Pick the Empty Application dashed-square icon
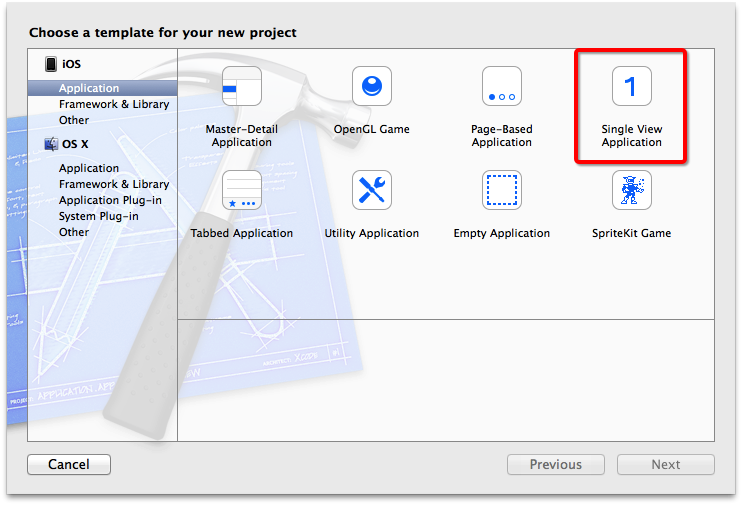This screenshot has width=742, height=505. point(502,190)
